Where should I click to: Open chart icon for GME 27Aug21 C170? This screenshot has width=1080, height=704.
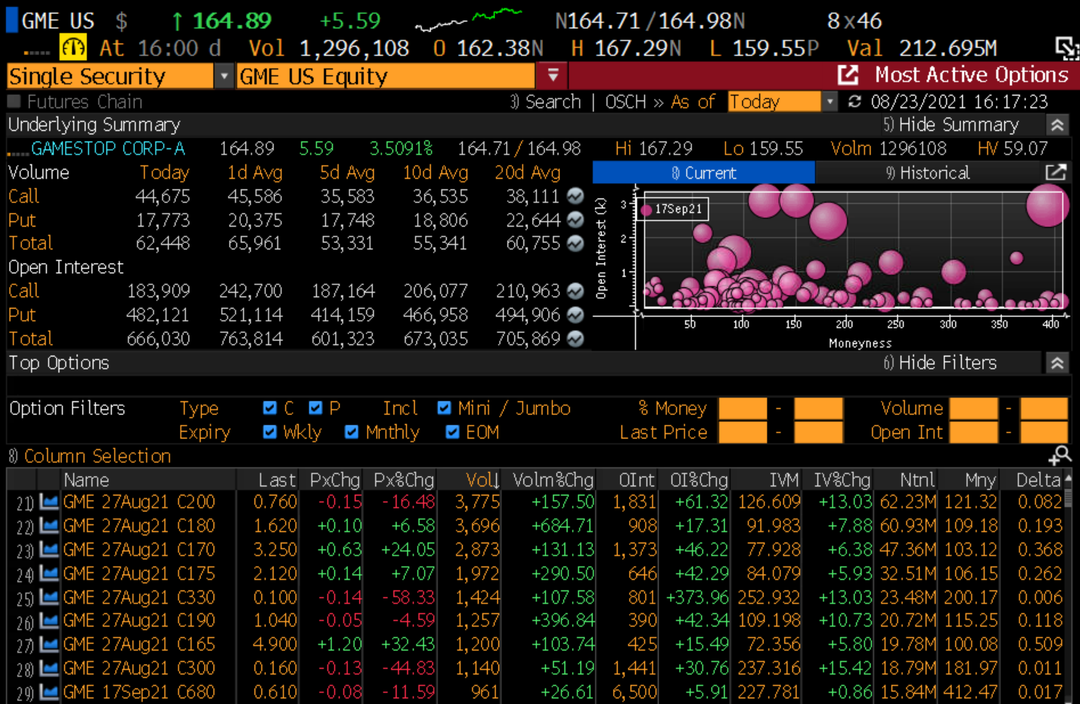[x=48, y=550]
